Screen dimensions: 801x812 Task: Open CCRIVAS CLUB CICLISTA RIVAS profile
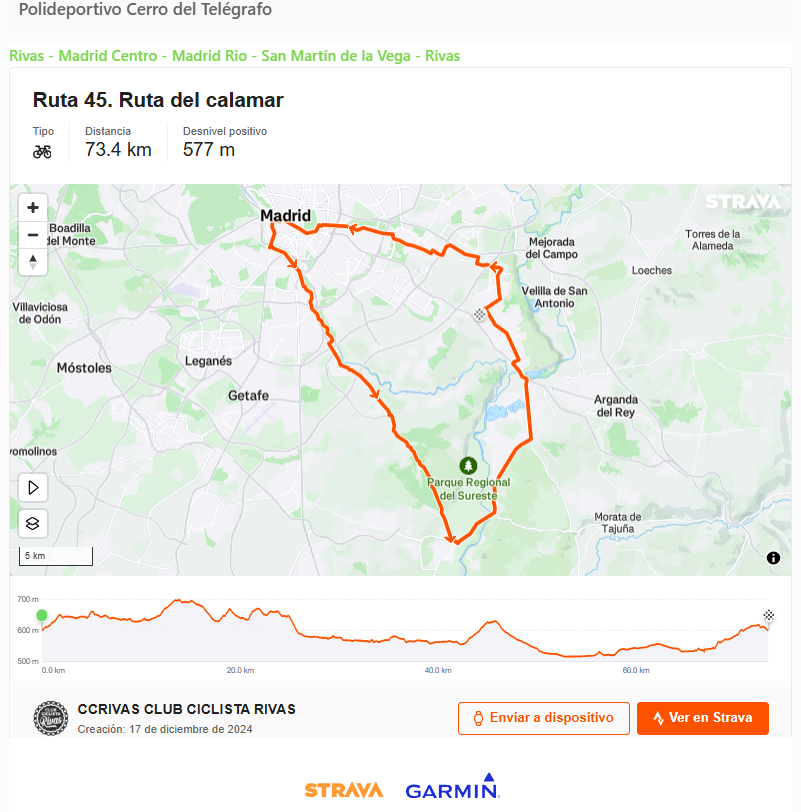(187, 709)
